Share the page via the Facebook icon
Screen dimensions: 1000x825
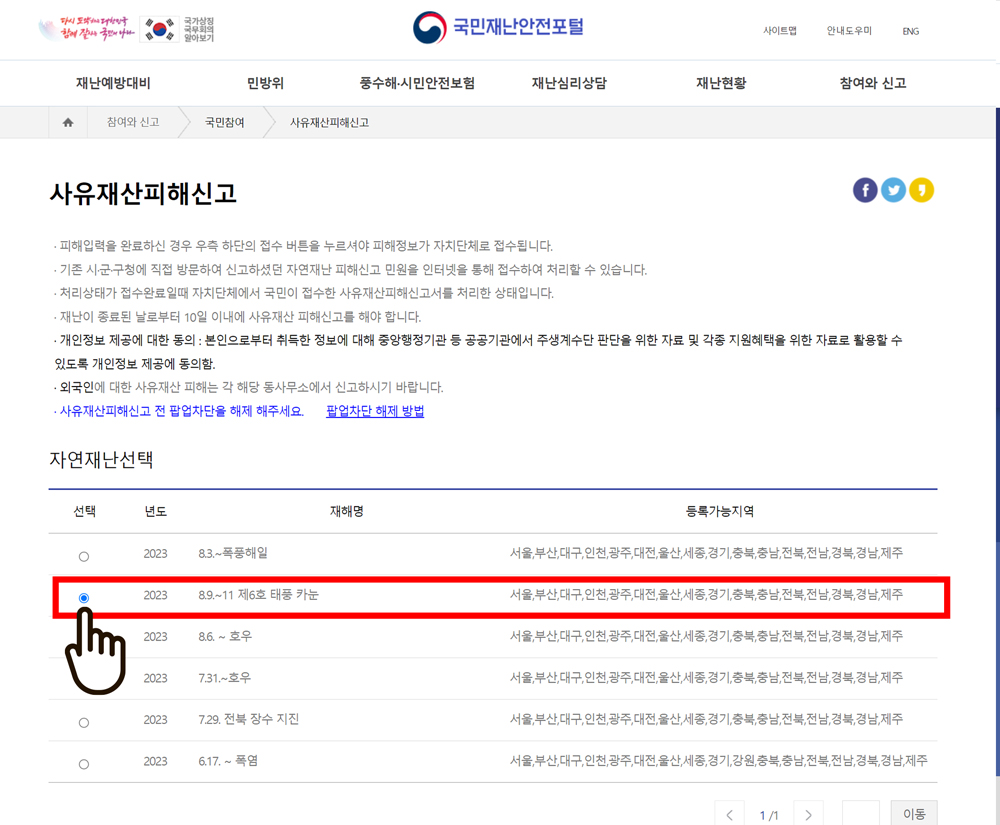tap(865, 189)
